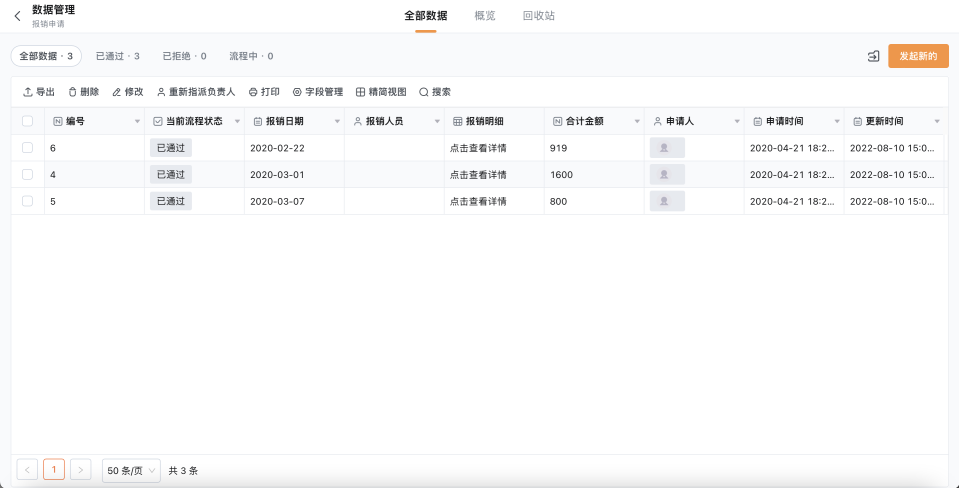Switch to 精简视图 compact view
959x488 pixels.
tap(381, 92)
